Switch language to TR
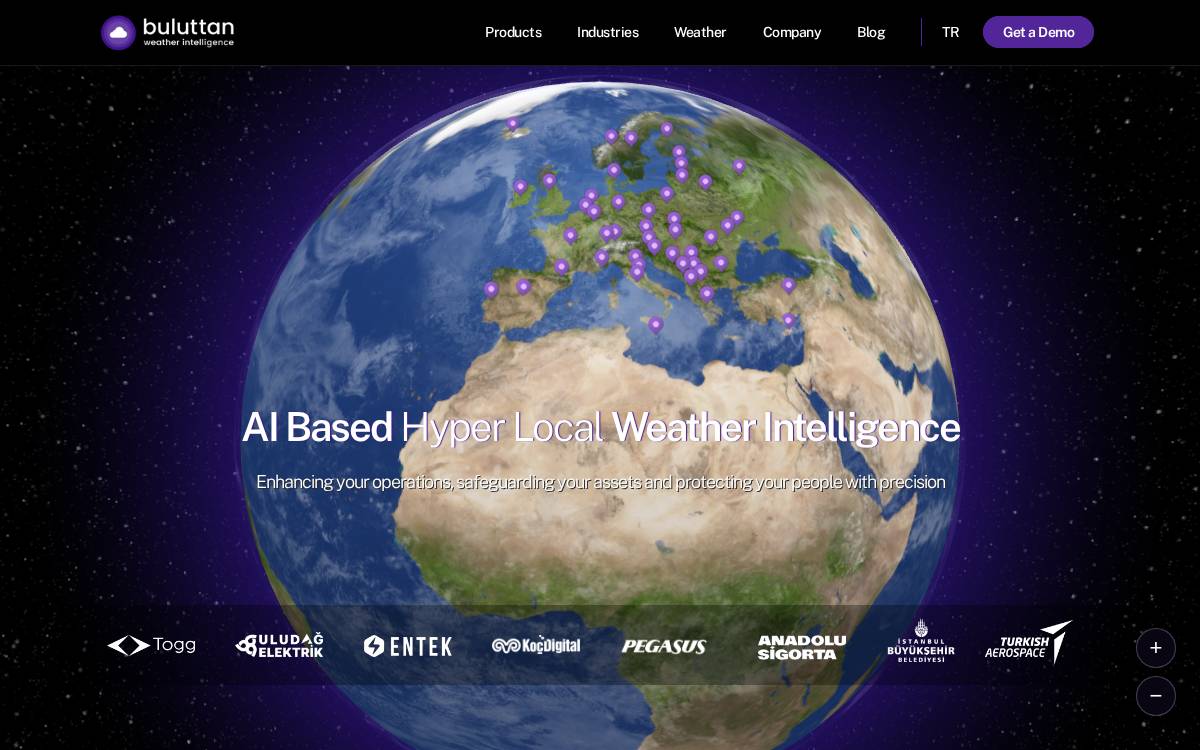This screenshot has width=1200, height=750. 950,32
